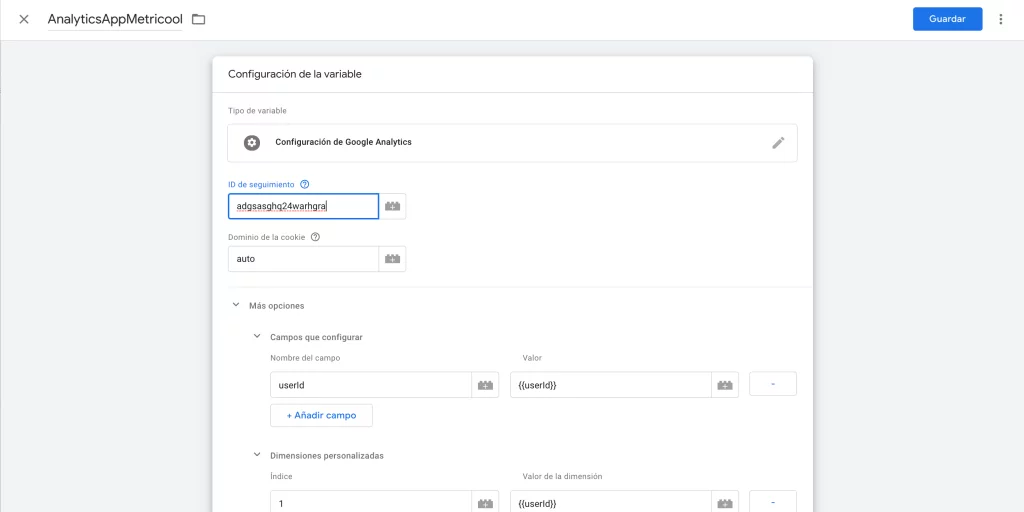The image size is (1024, 512).
Task: Close the variable editor with the X icon
Action: tap(24, 19)
